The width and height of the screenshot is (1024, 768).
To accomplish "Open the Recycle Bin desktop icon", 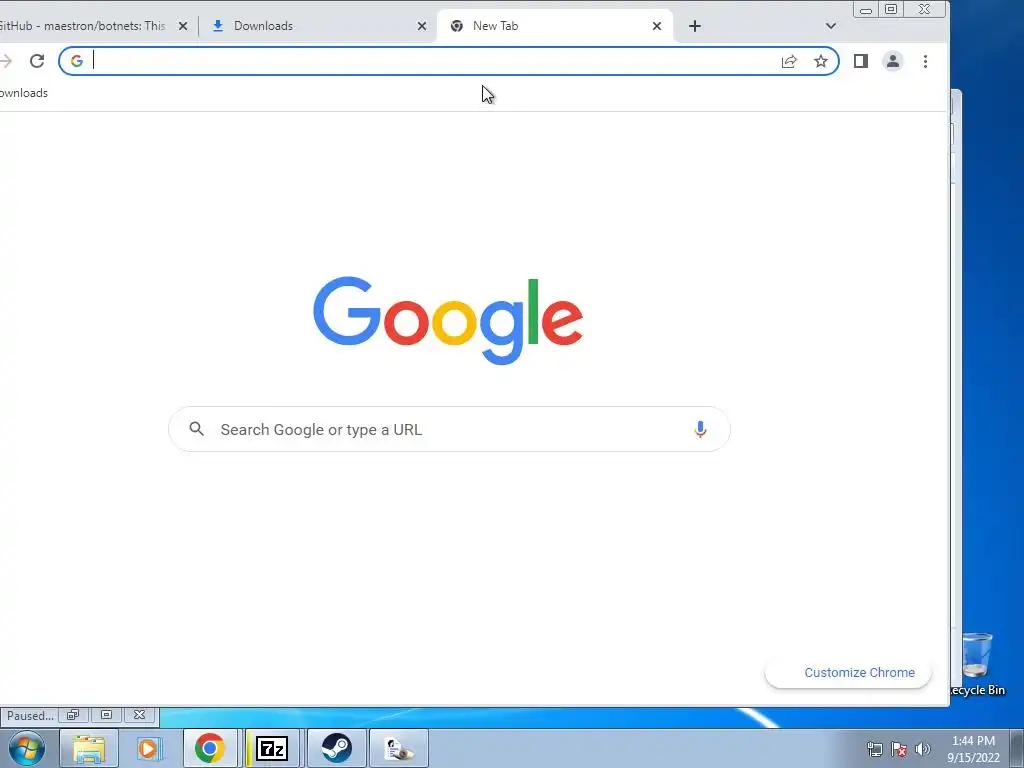I will pos(977,665).
